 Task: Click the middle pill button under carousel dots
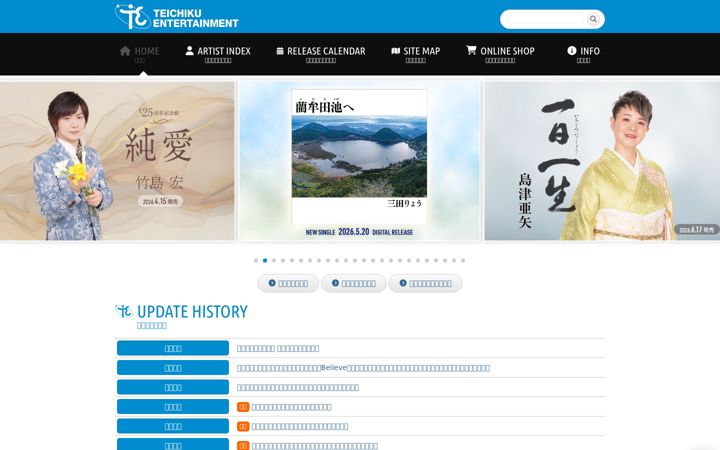354,283
